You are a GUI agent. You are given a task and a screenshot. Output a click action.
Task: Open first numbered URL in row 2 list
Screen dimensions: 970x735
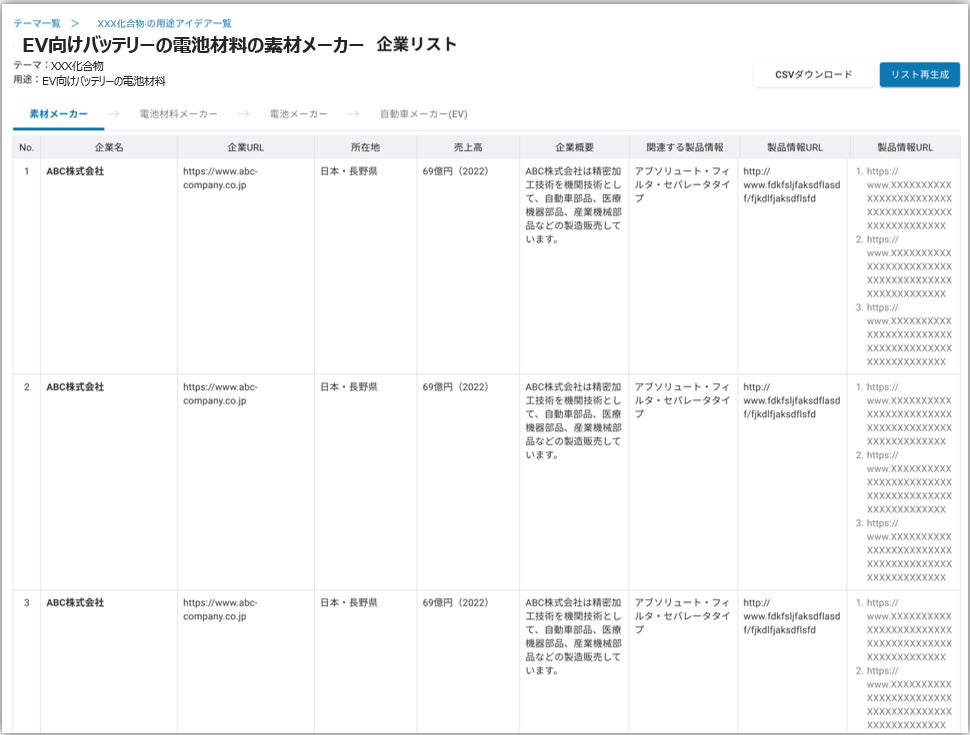pyautogui.click(x=909, y=414)
